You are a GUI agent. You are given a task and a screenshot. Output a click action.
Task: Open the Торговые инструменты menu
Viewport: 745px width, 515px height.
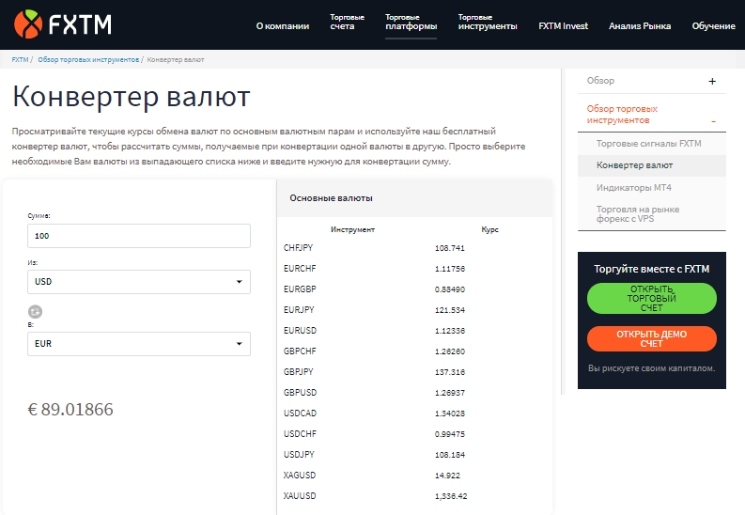[487, 22]
